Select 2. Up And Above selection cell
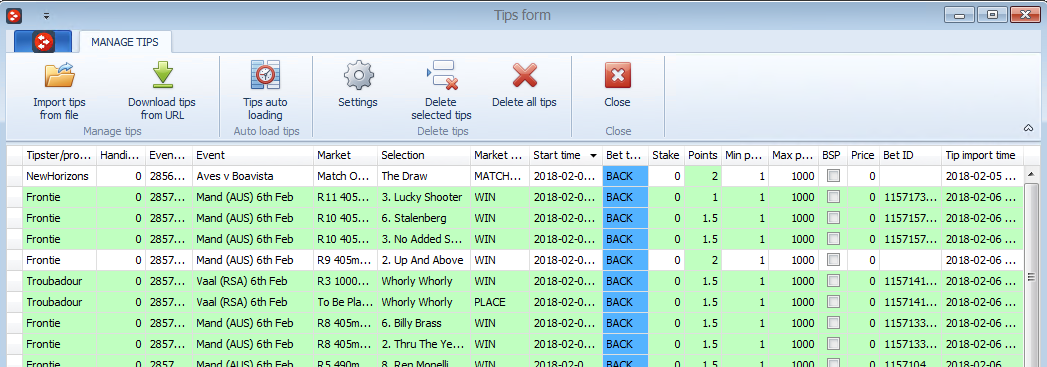Image resolution: width=1047 pixels, height=367 pixels. click(424, 260)
